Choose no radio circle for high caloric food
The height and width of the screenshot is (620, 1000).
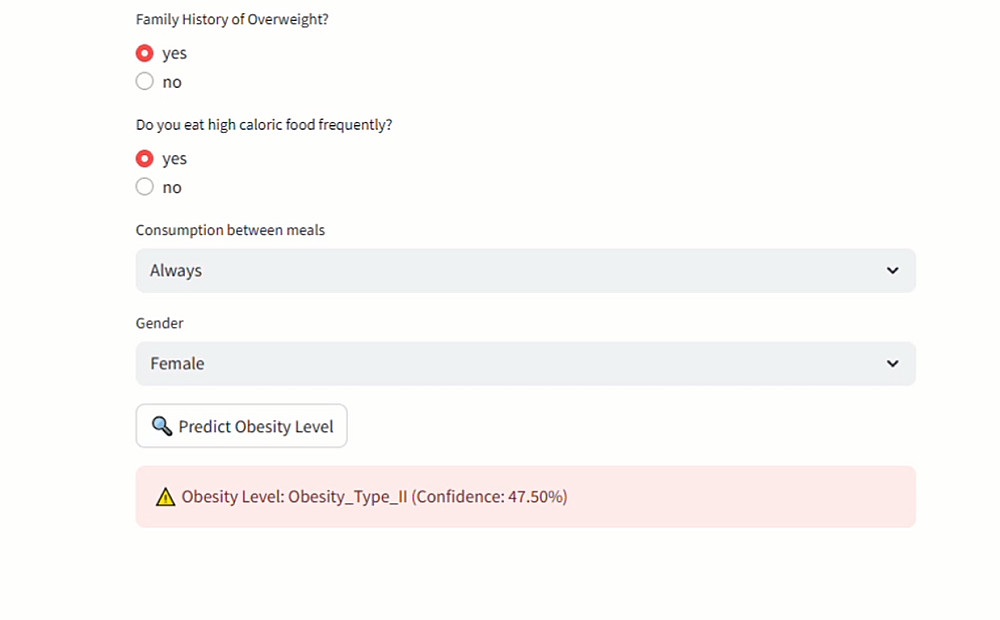pyautogui.click(x=145, y=187)
